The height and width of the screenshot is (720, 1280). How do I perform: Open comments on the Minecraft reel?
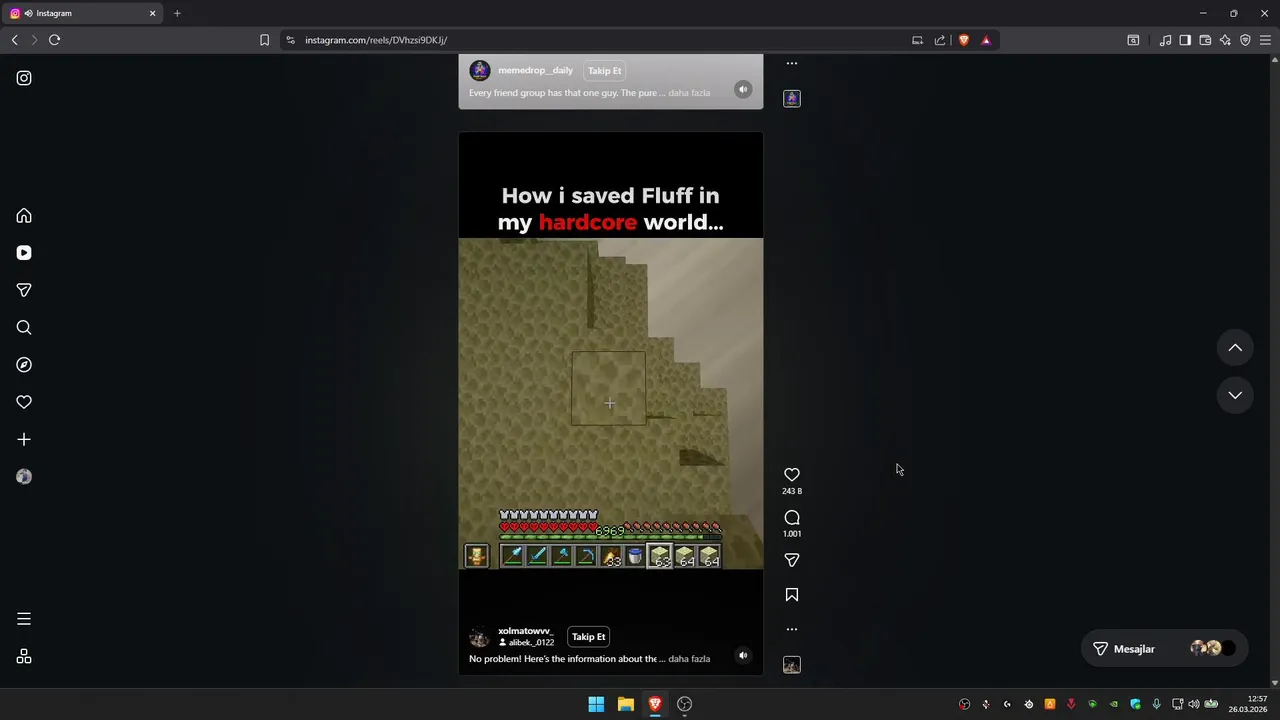click(792, 518)
